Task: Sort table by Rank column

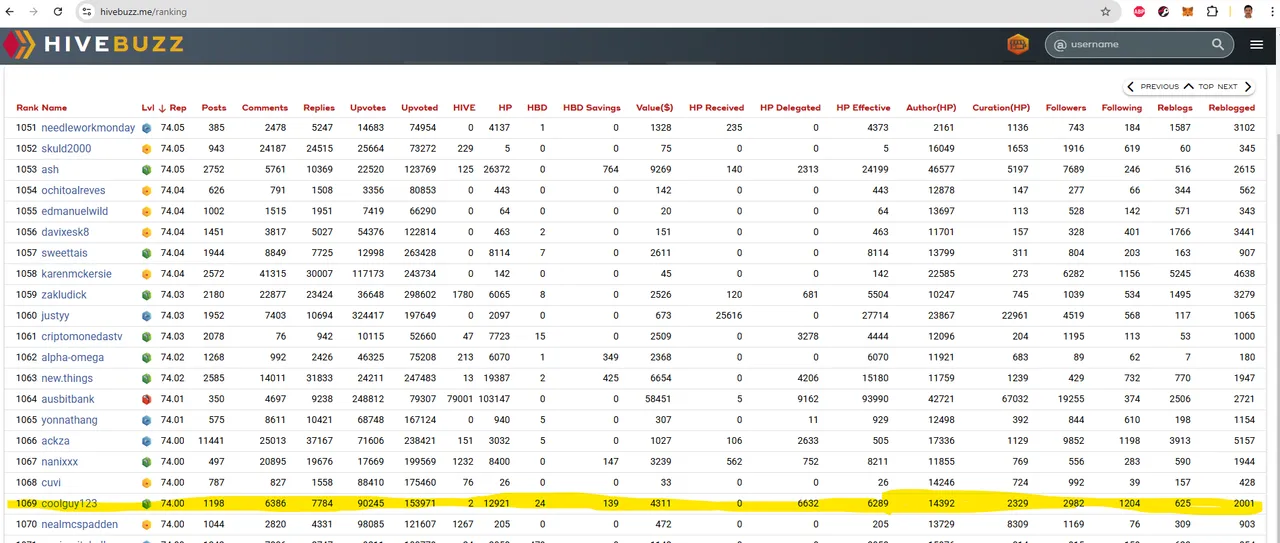Action: pos(27,108)
